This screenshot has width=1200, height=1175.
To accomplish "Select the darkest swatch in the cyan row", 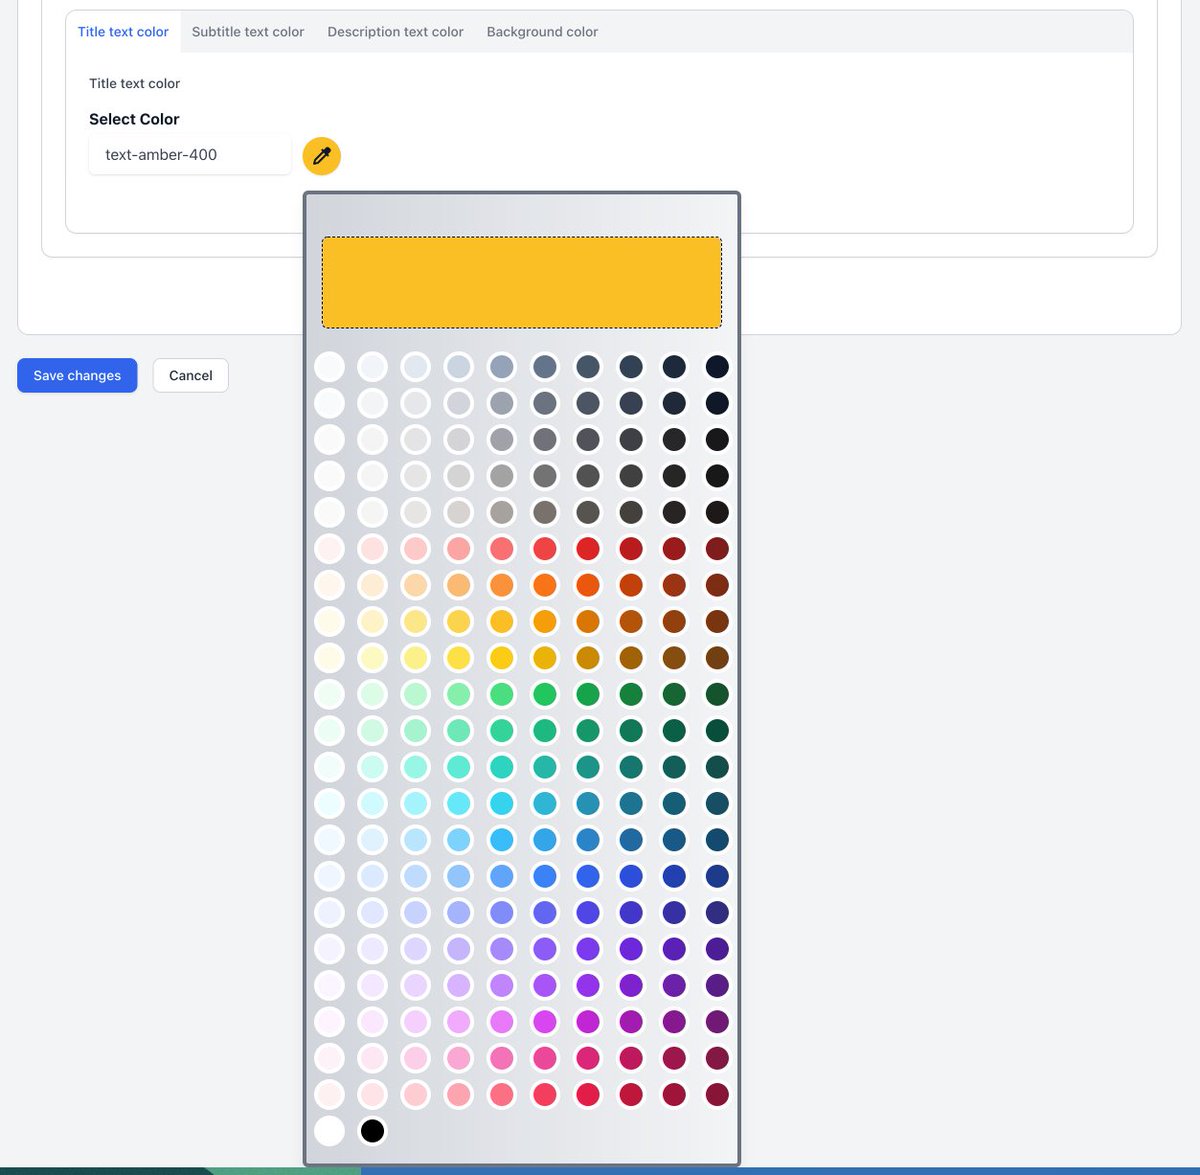I will tap(717, 803).
